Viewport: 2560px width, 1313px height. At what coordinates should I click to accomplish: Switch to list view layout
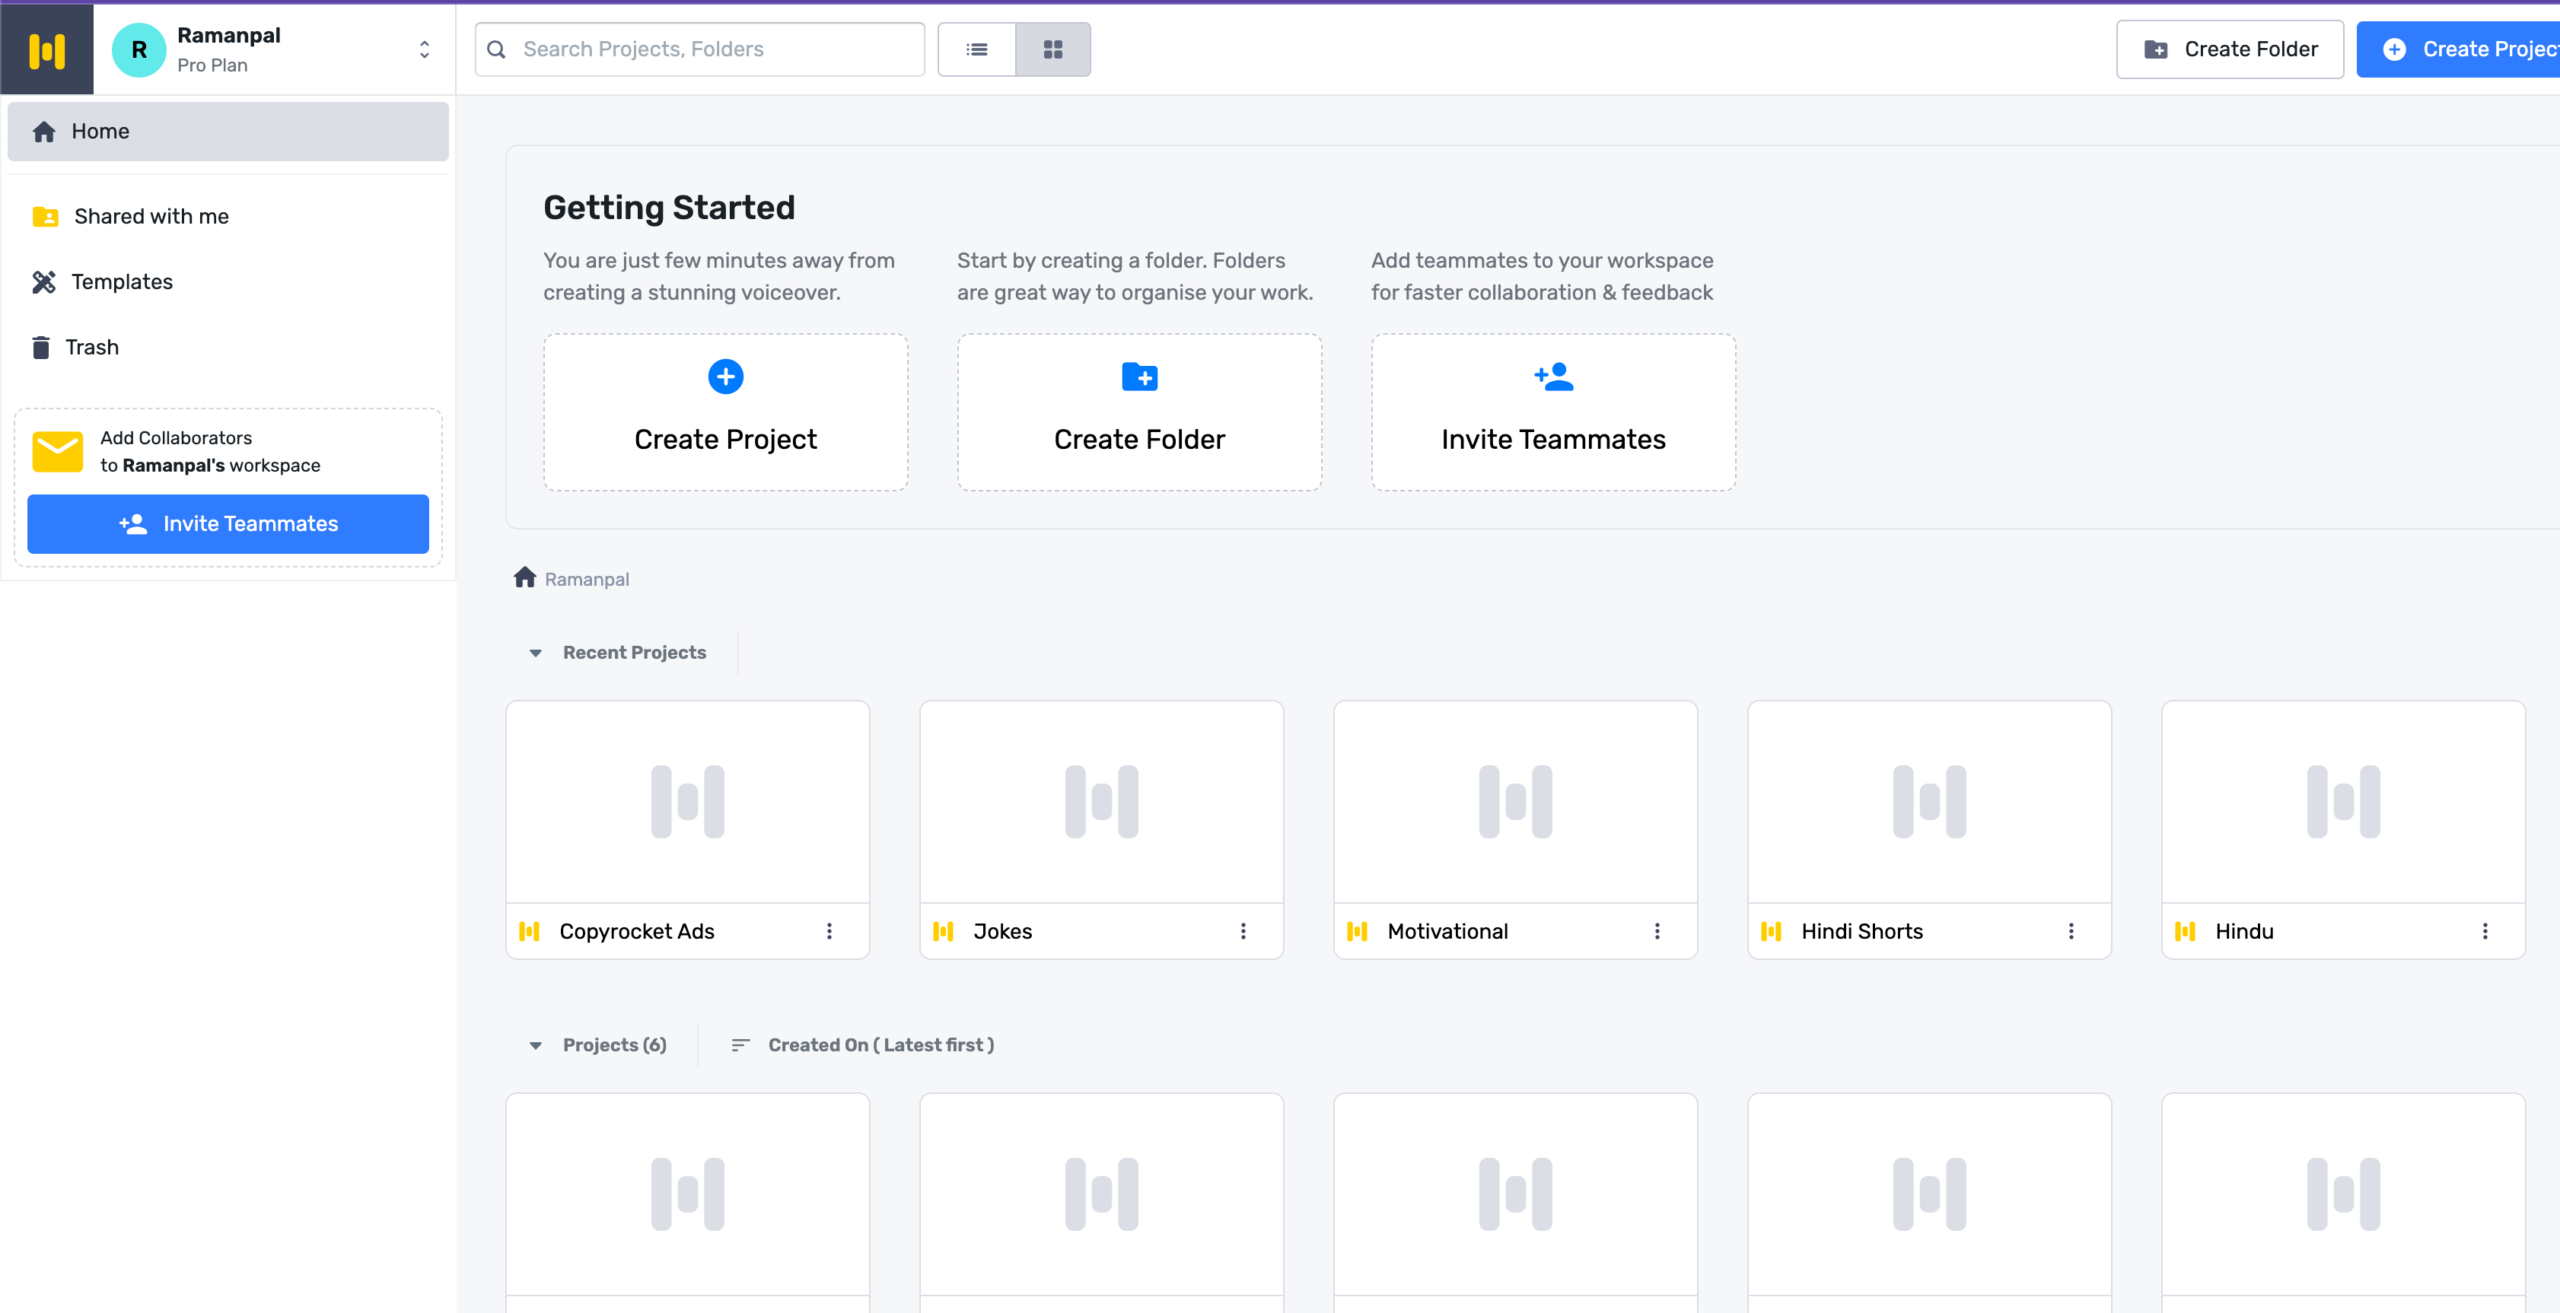click(976, 49)
